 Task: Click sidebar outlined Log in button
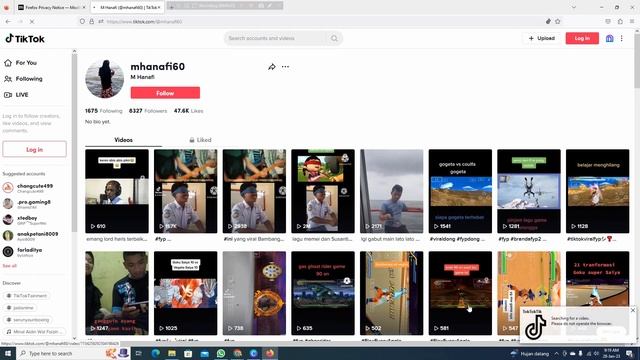[x=34, y=149]
